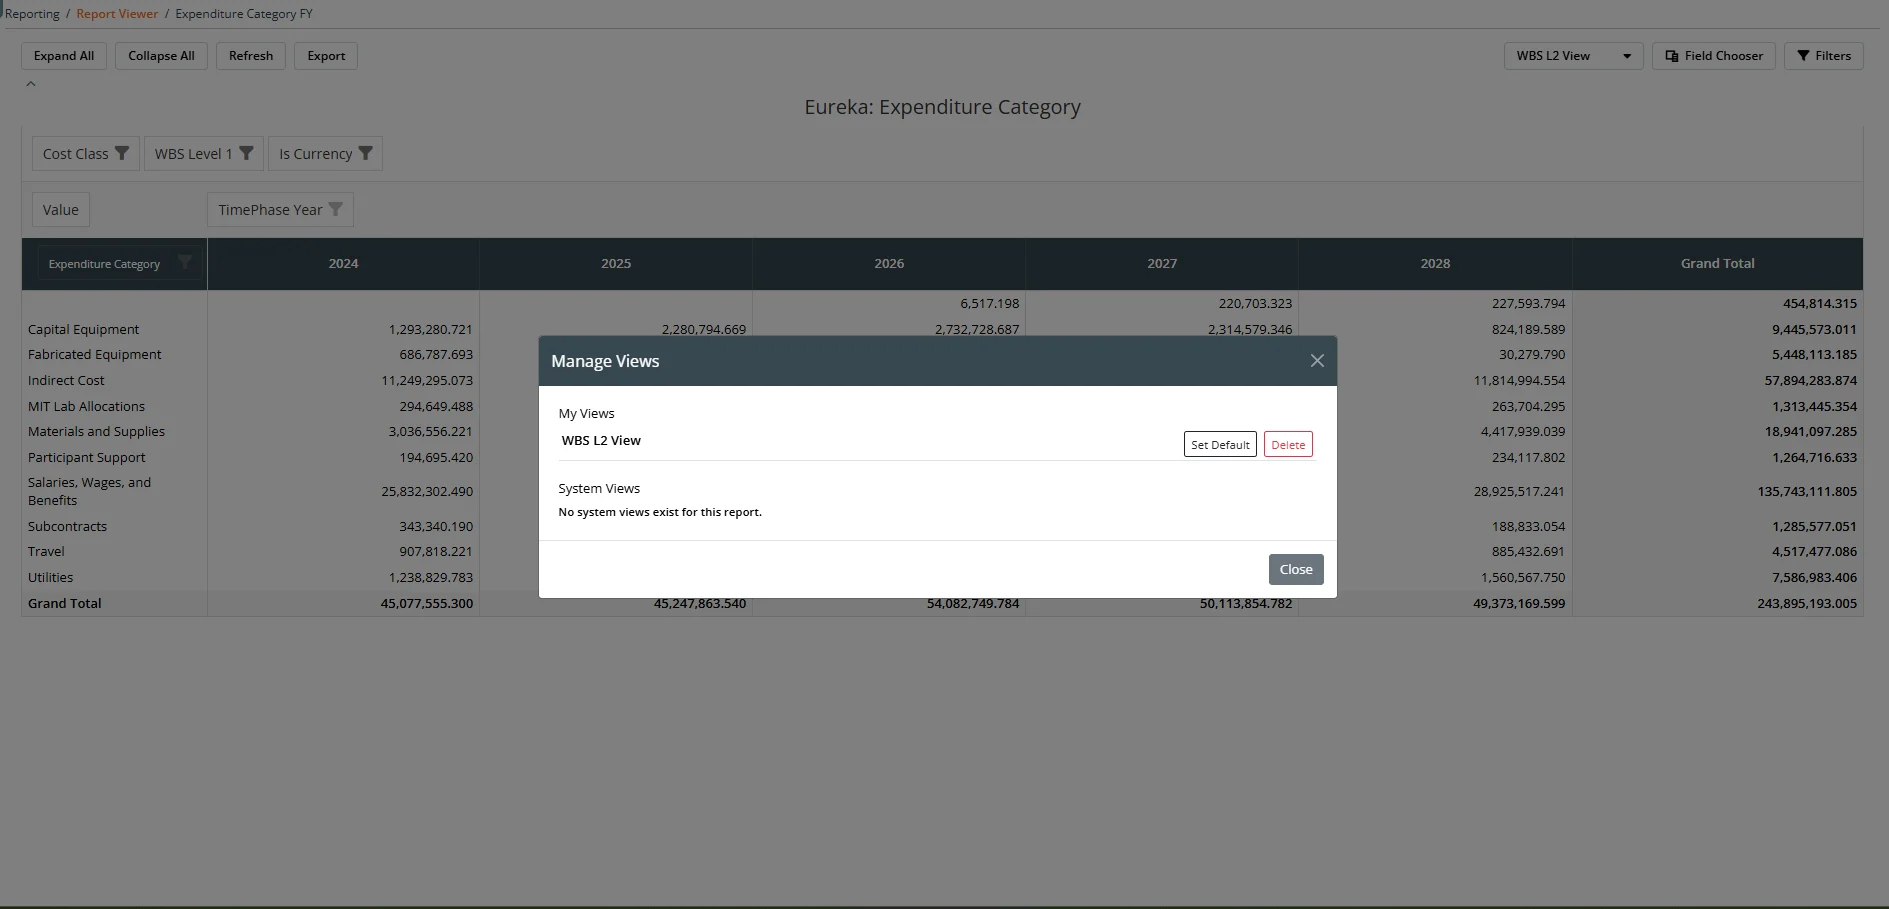This screenshot has height=909, width=1889.
Task: Select the Is Currency field chip
Action: pos(325,153)
